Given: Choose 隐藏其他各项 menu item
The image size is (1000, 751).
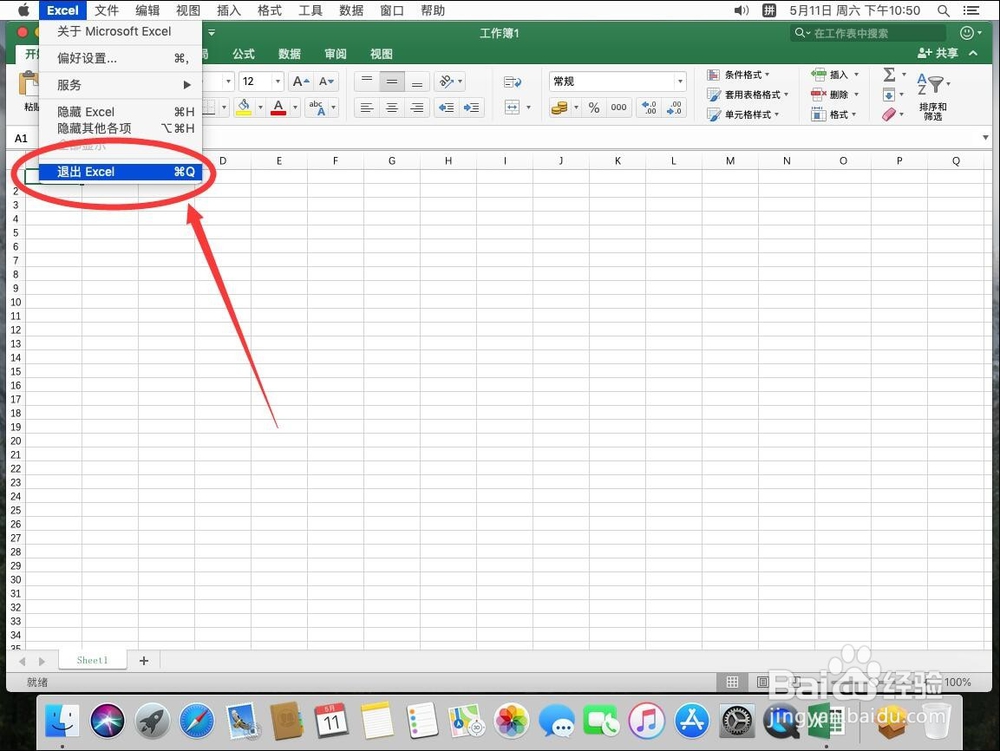Looking at the screenshot, I should coord(121,128).
